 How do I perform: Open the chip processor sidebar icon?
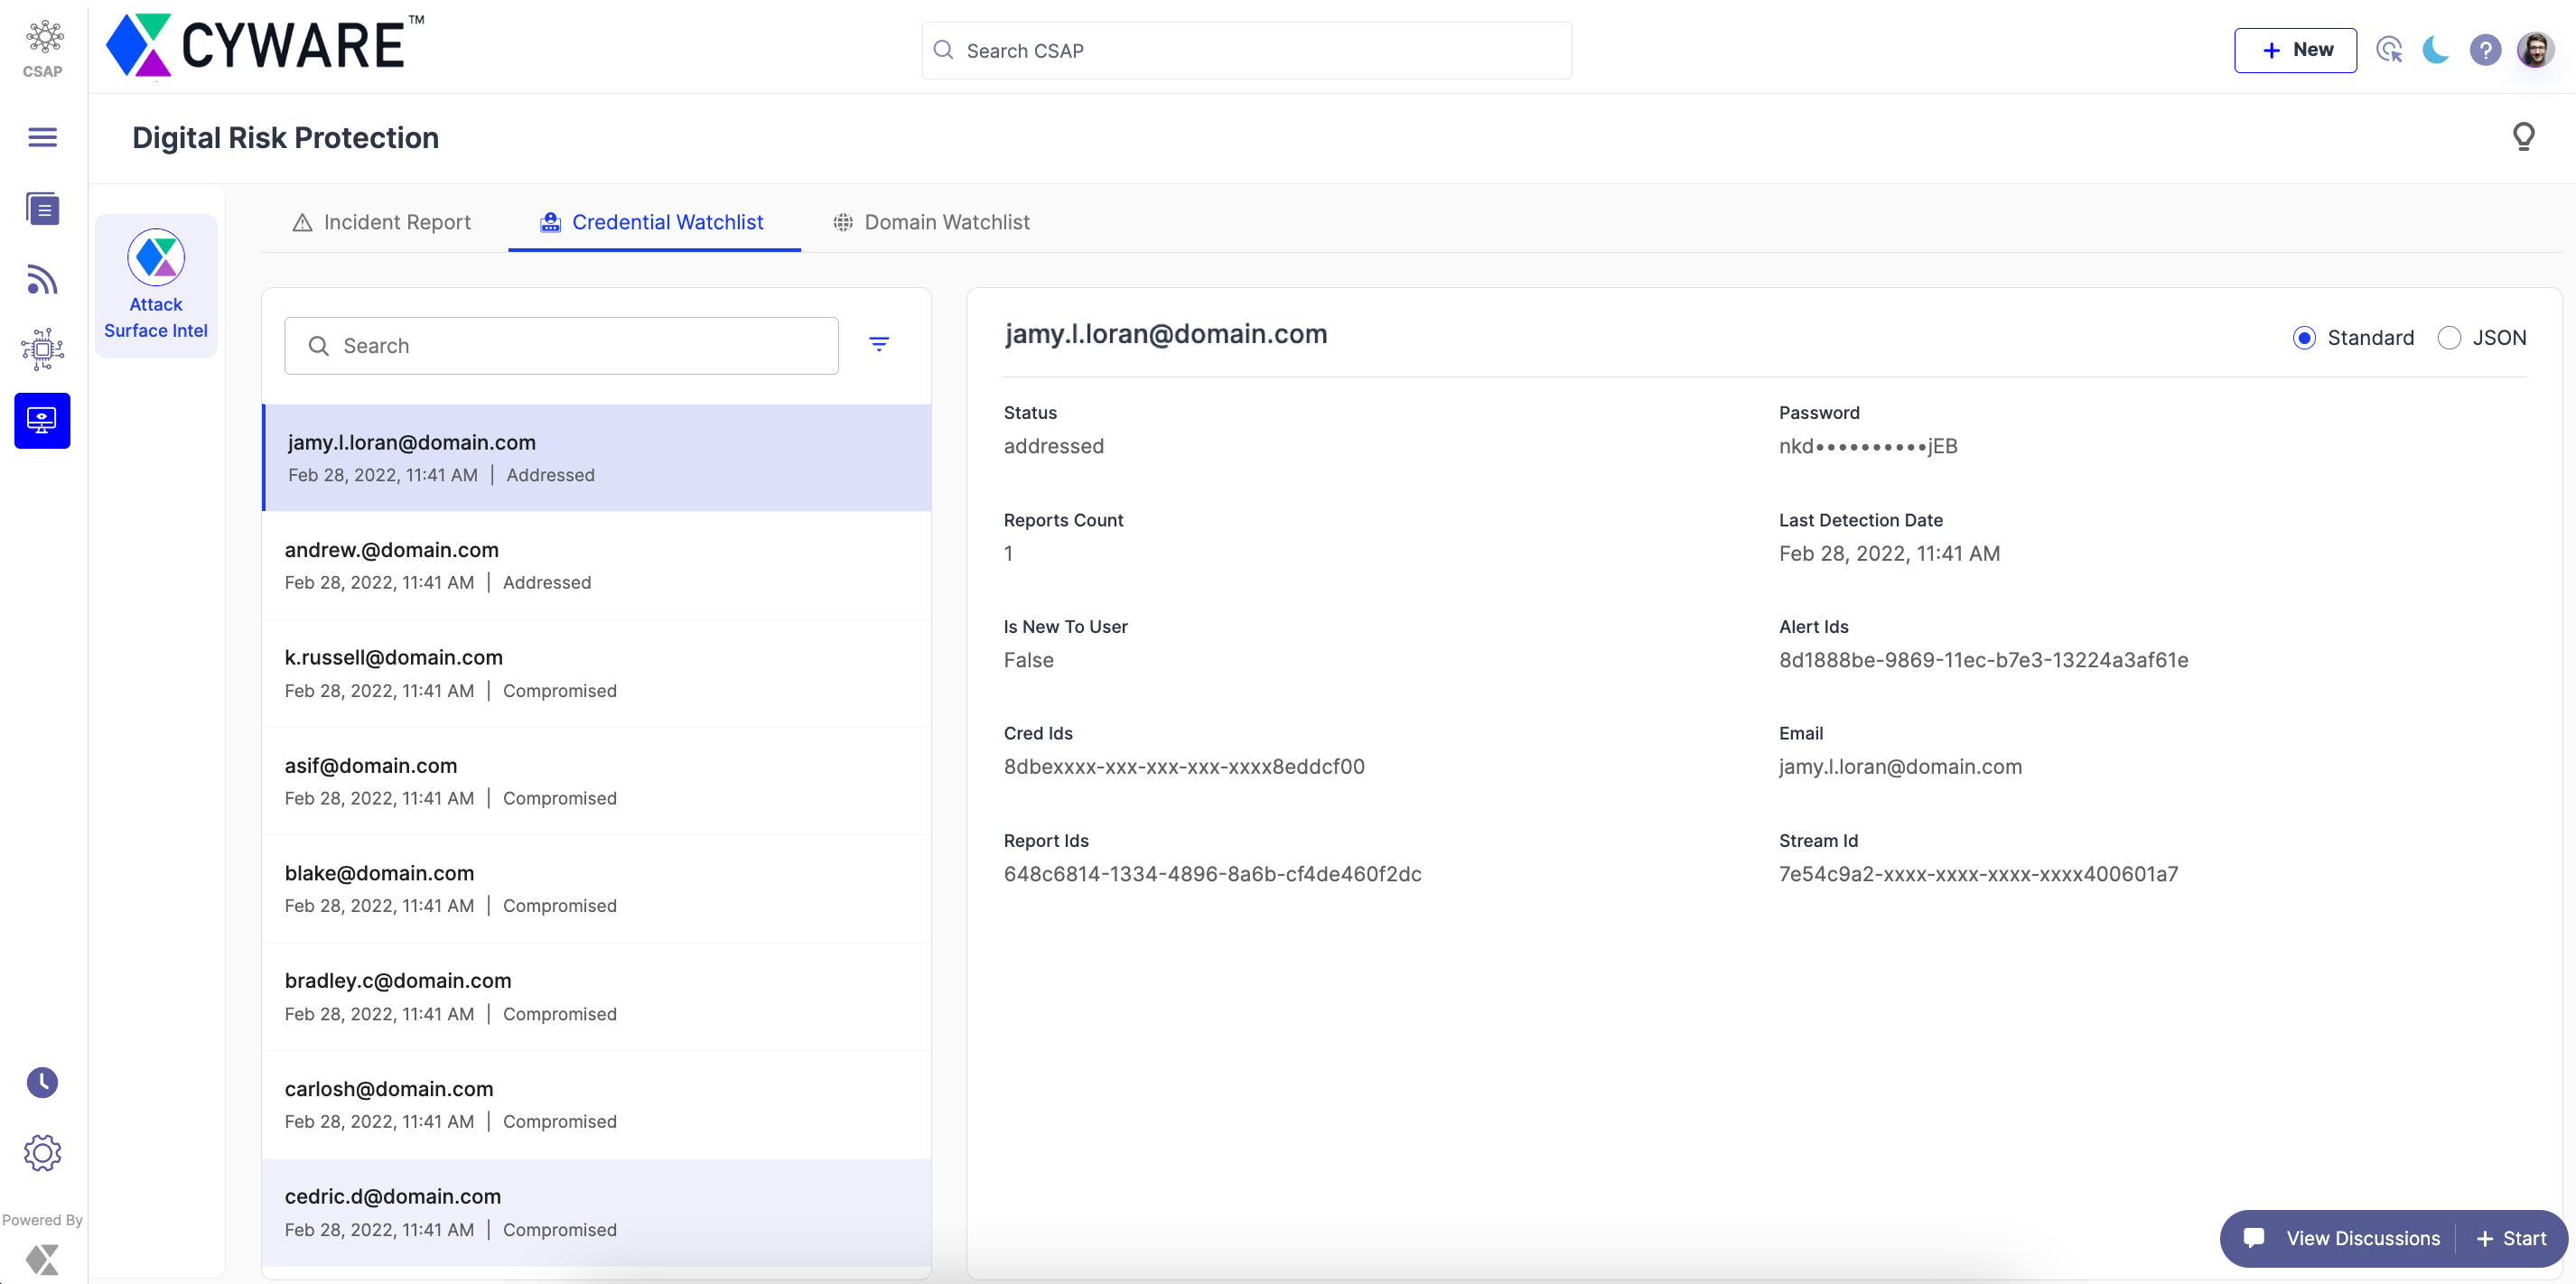(x=42, y=349)
